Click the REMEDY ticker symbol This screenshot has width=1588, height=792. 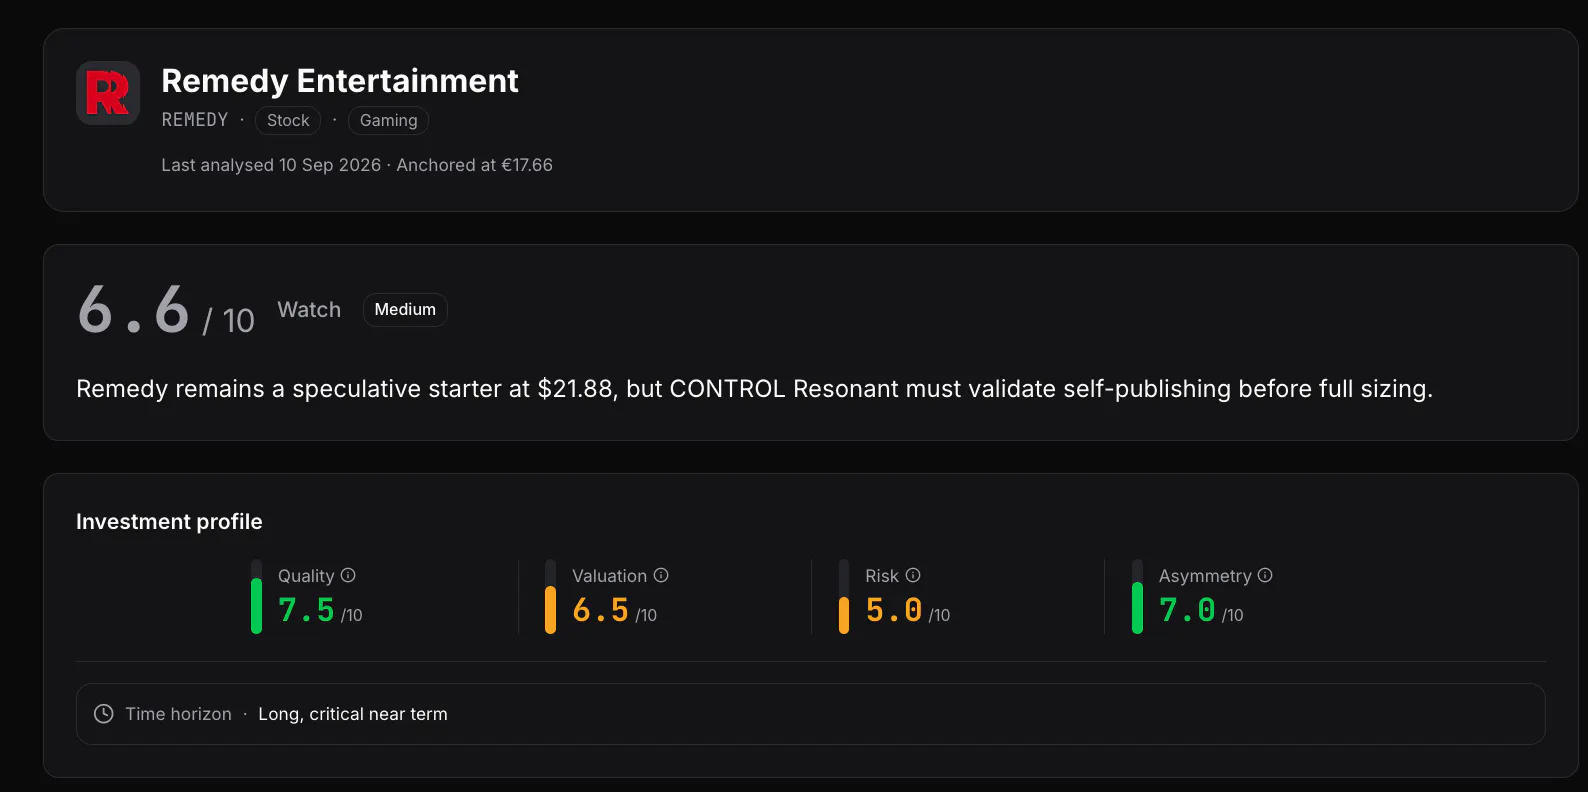coord(195,120)
